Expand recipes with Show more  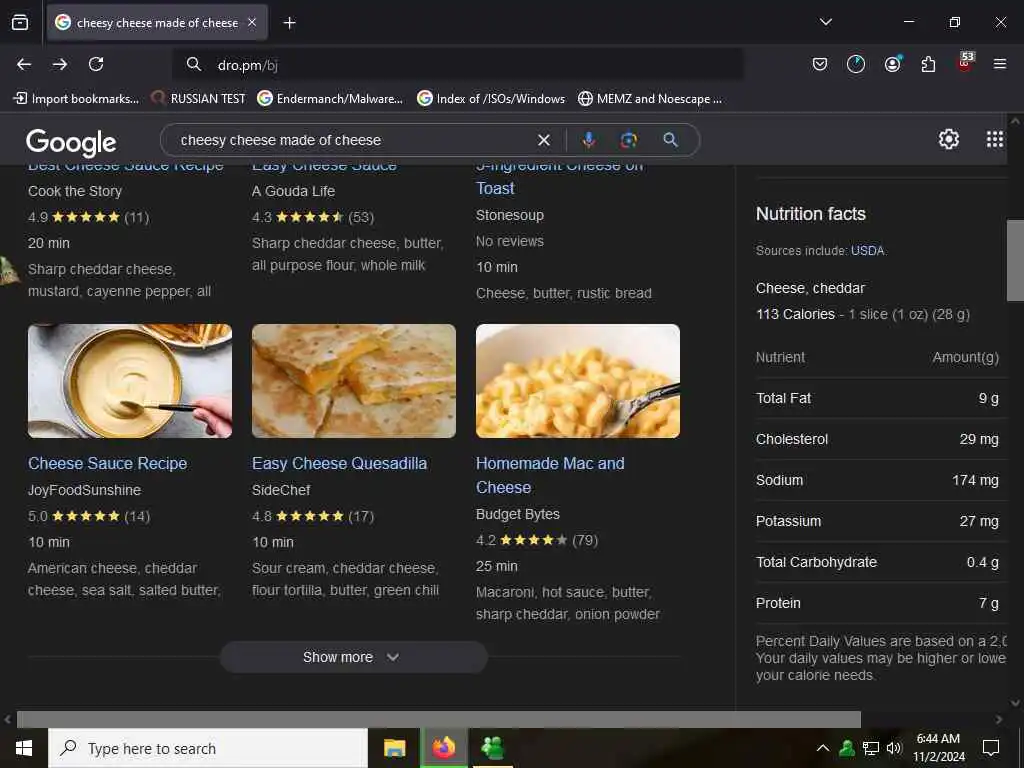click(353, 657)
